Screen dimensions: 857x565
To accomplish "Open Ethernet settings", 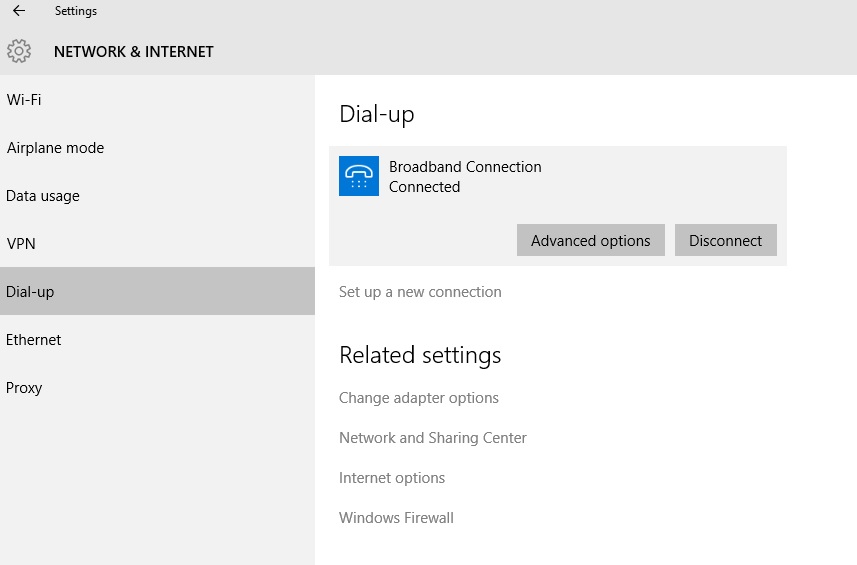I will coord(157,339).
